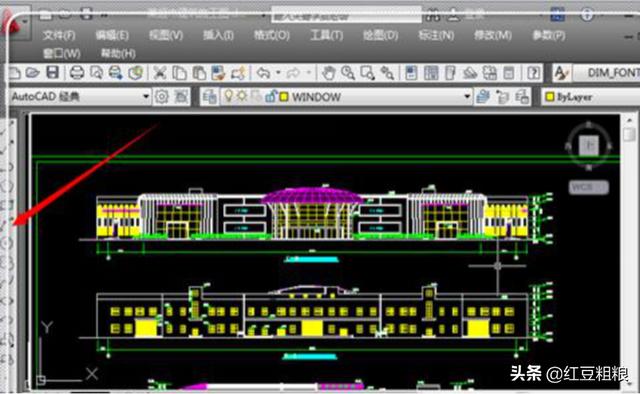640x394 pixels.
Task: Activate the Pan hand tool
Action: click(x=328, y=73)
